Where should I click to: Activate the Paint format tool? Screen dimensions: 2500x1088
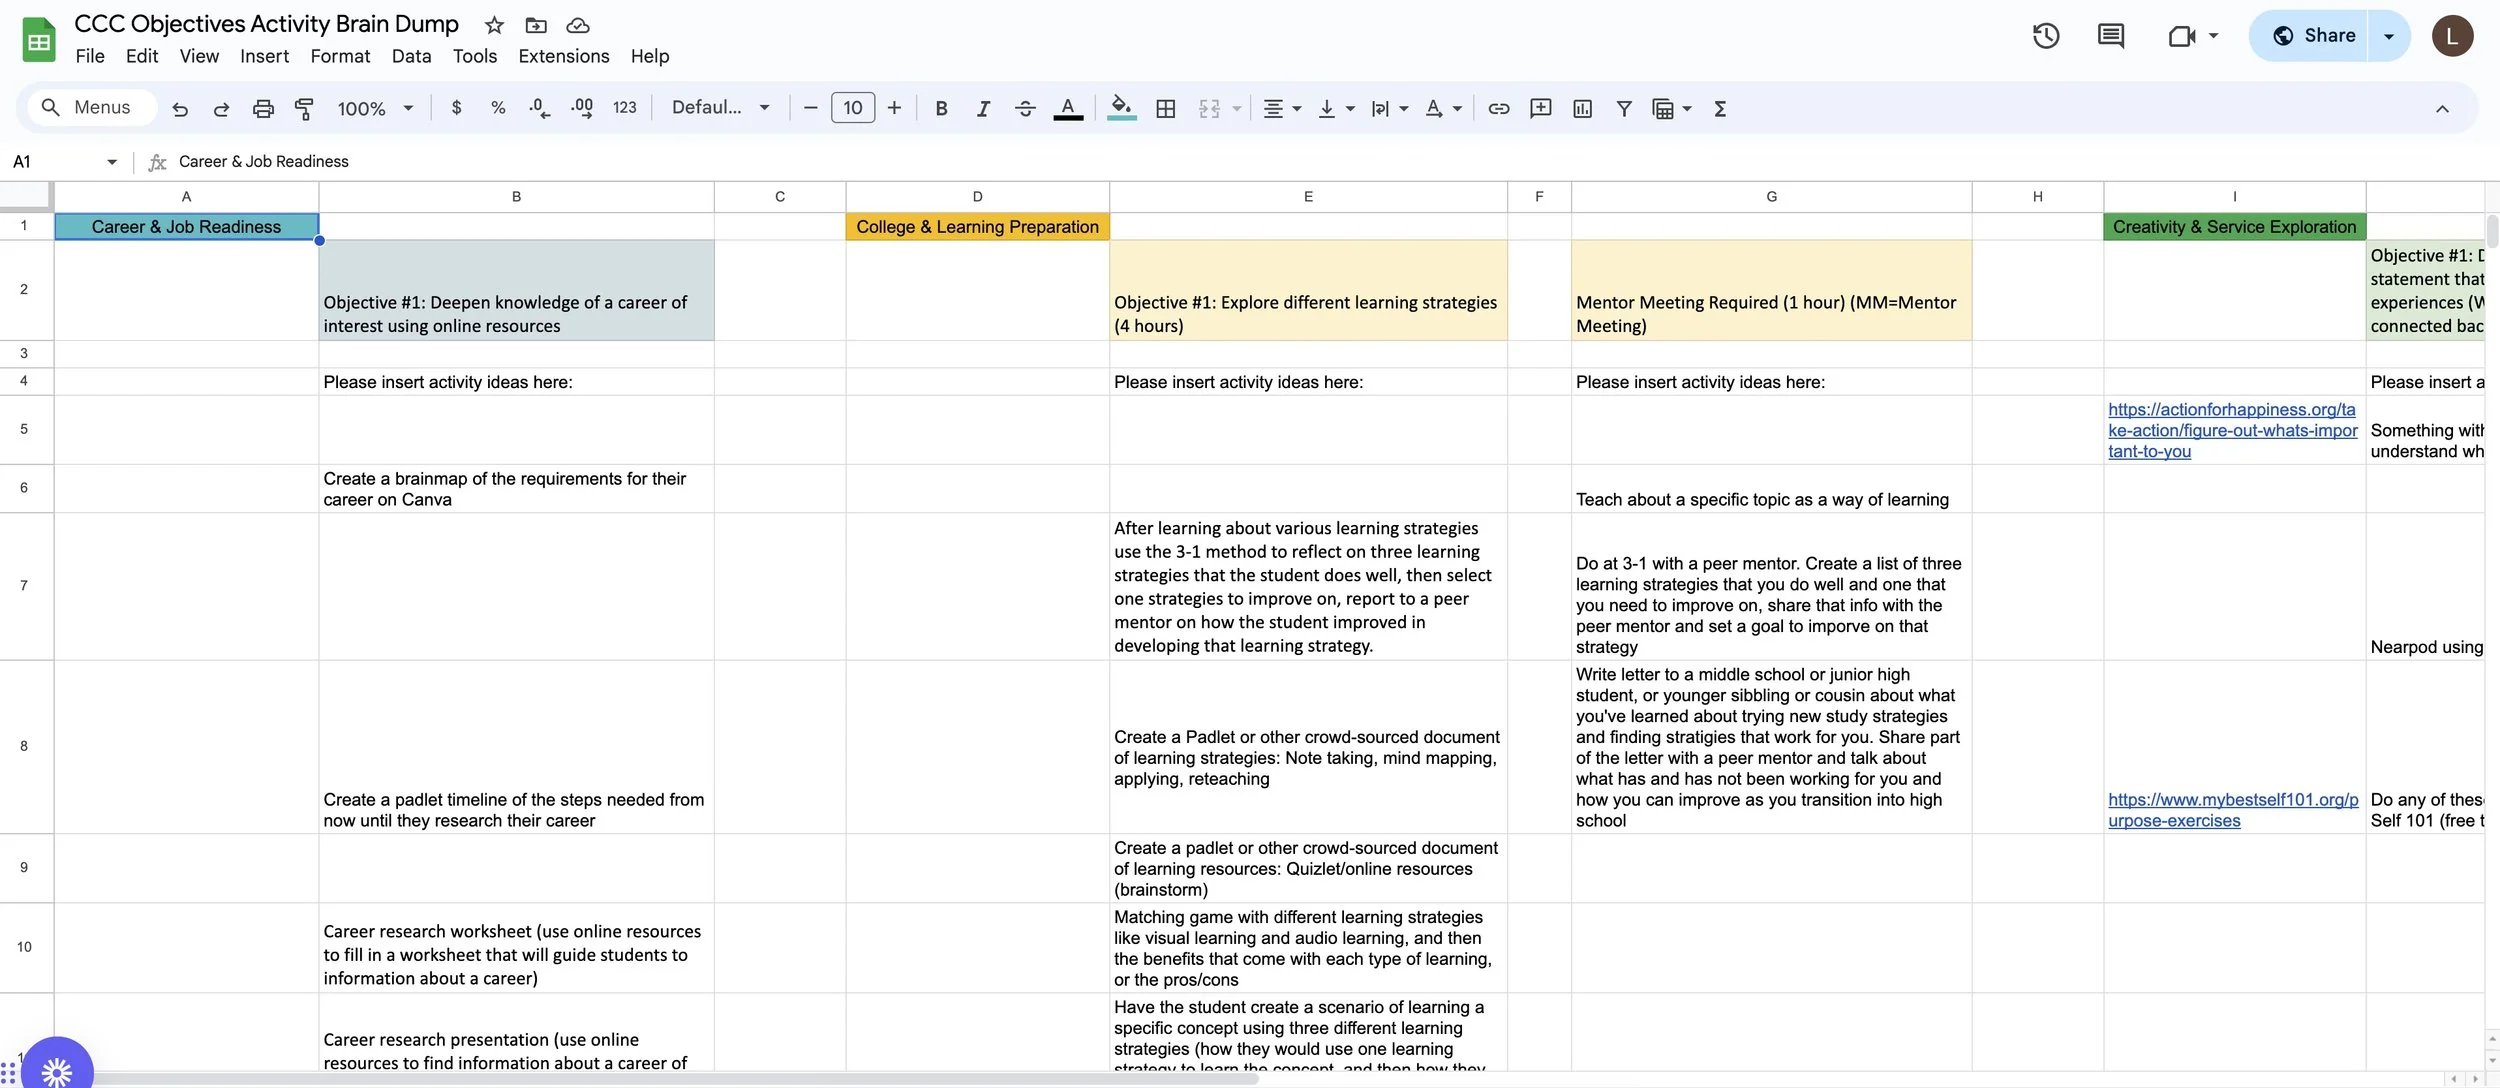coord(304,109)
